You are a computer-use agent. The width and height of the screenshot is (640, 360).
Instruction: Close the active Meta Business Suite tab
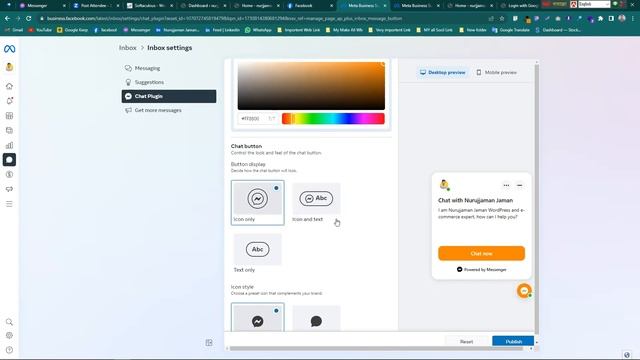point(384,6)
